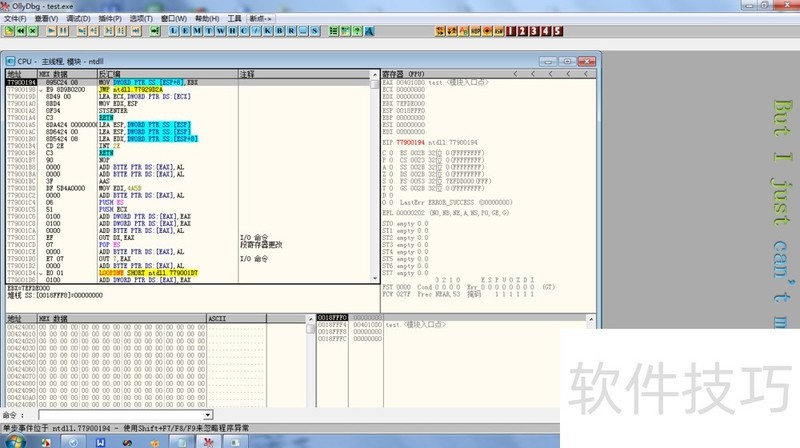
Task: Show CPU window with C icon
Action: click(244, 31)
